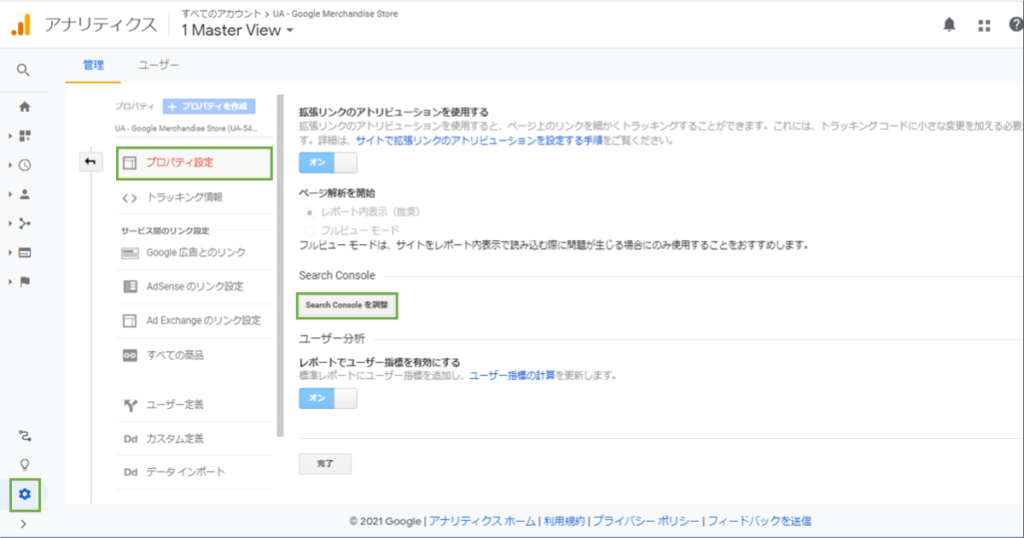This screenshot has width=1024, height=538.
Task: Click the back arrow button beside property column
Action: (90, 162)
